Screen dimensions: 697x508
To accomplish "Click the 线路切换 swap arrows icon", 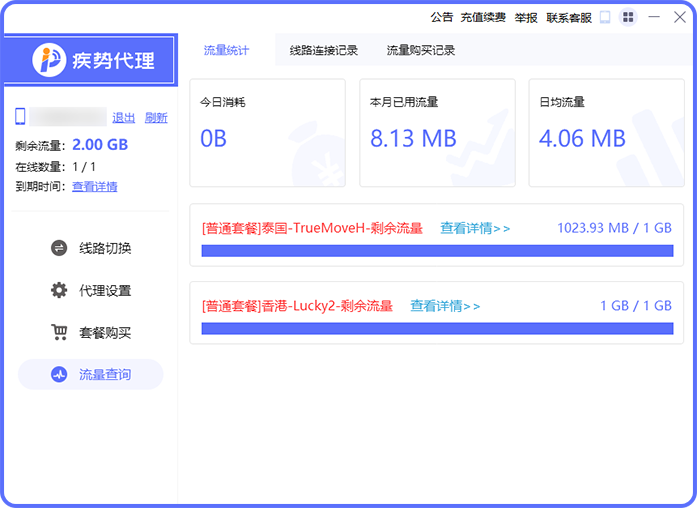I will click(x=59, y=248).
